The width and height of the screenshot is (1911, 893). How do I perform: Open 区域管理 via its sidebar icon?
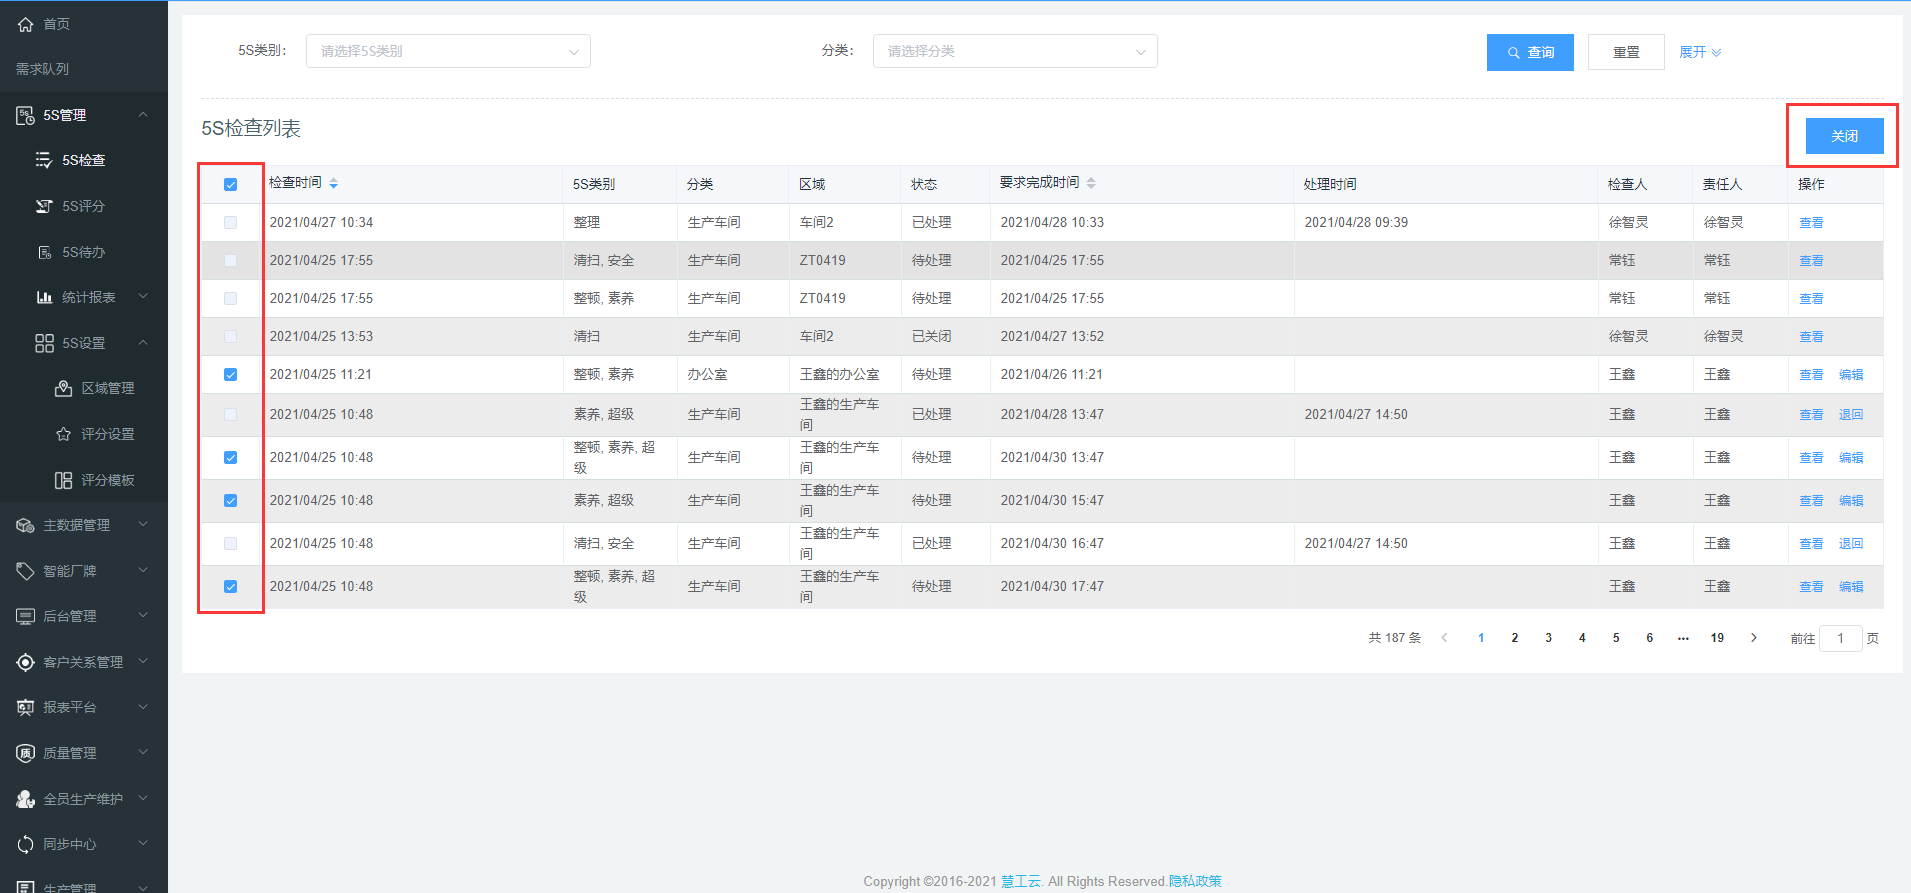point(63,388)
